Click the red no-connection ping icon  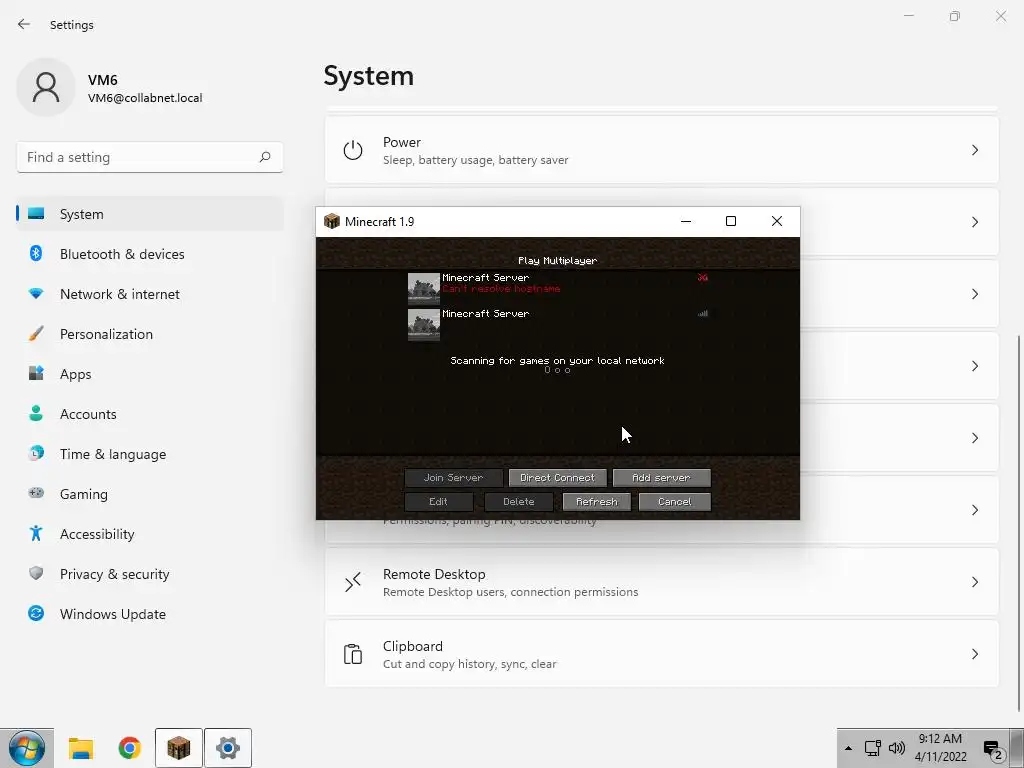click(x=702, y=278)
